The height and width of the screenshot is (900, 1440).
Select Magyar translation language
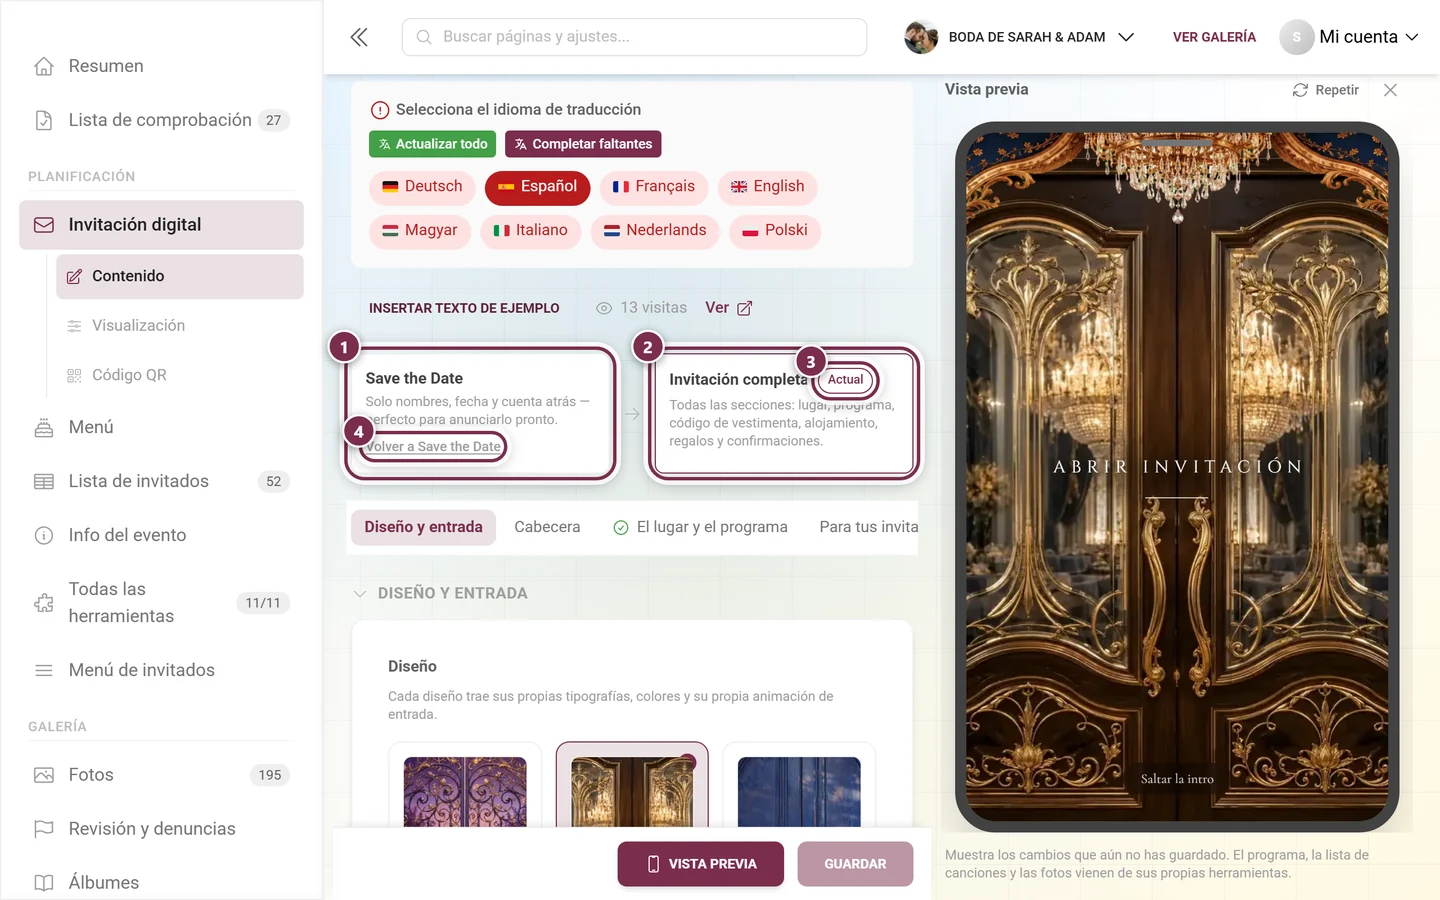point(419,231)
